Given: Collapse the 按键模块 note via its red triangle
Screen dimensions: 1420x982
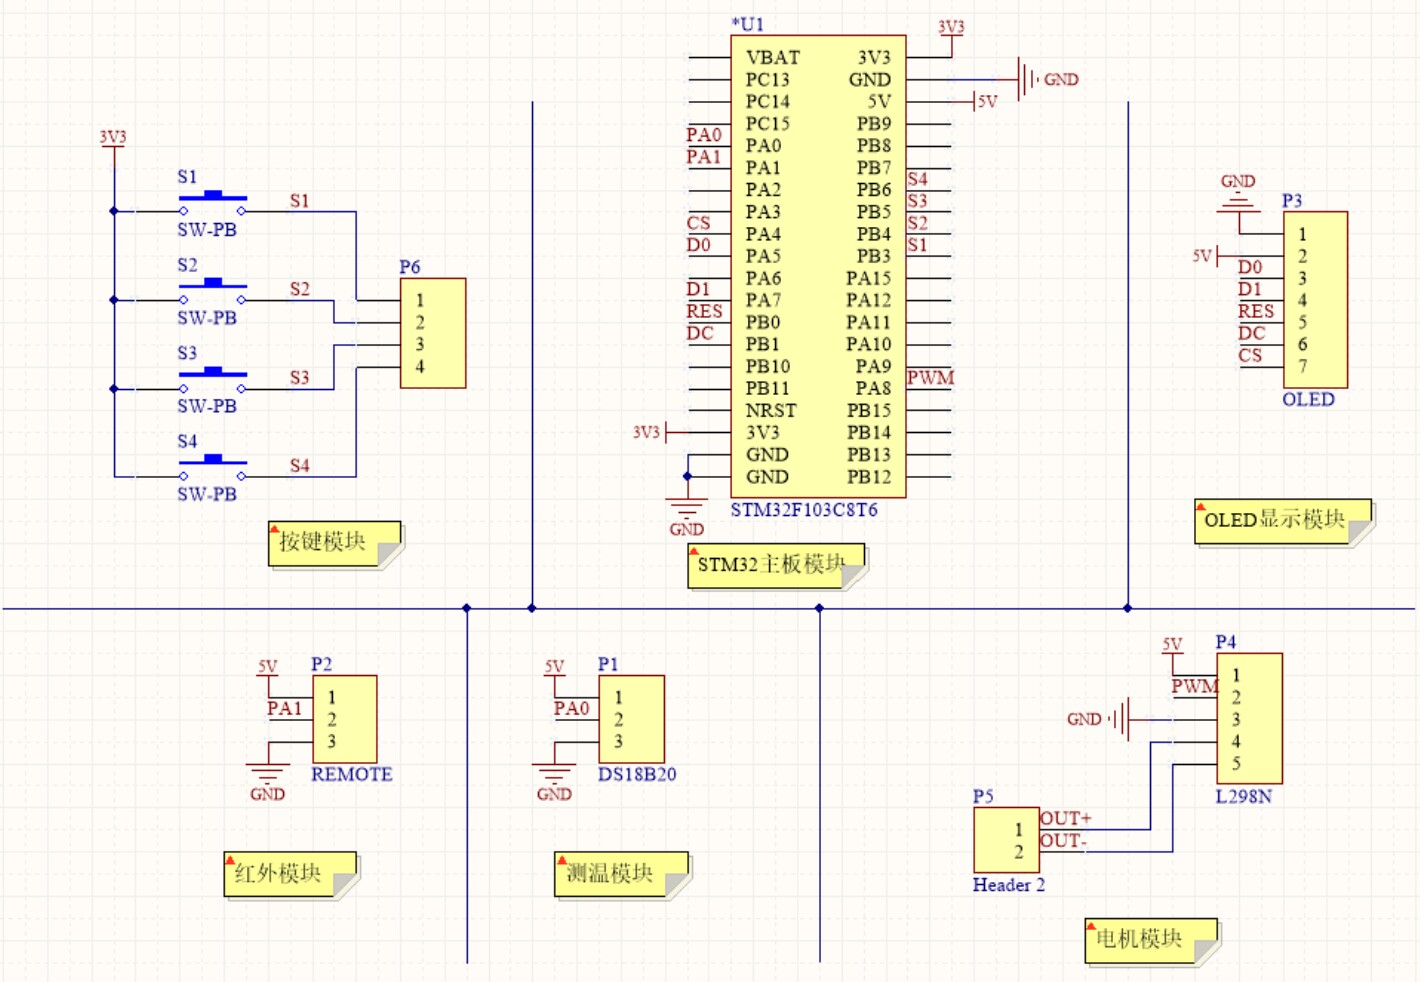Looking at the screenshot, I should click(274, 528).
